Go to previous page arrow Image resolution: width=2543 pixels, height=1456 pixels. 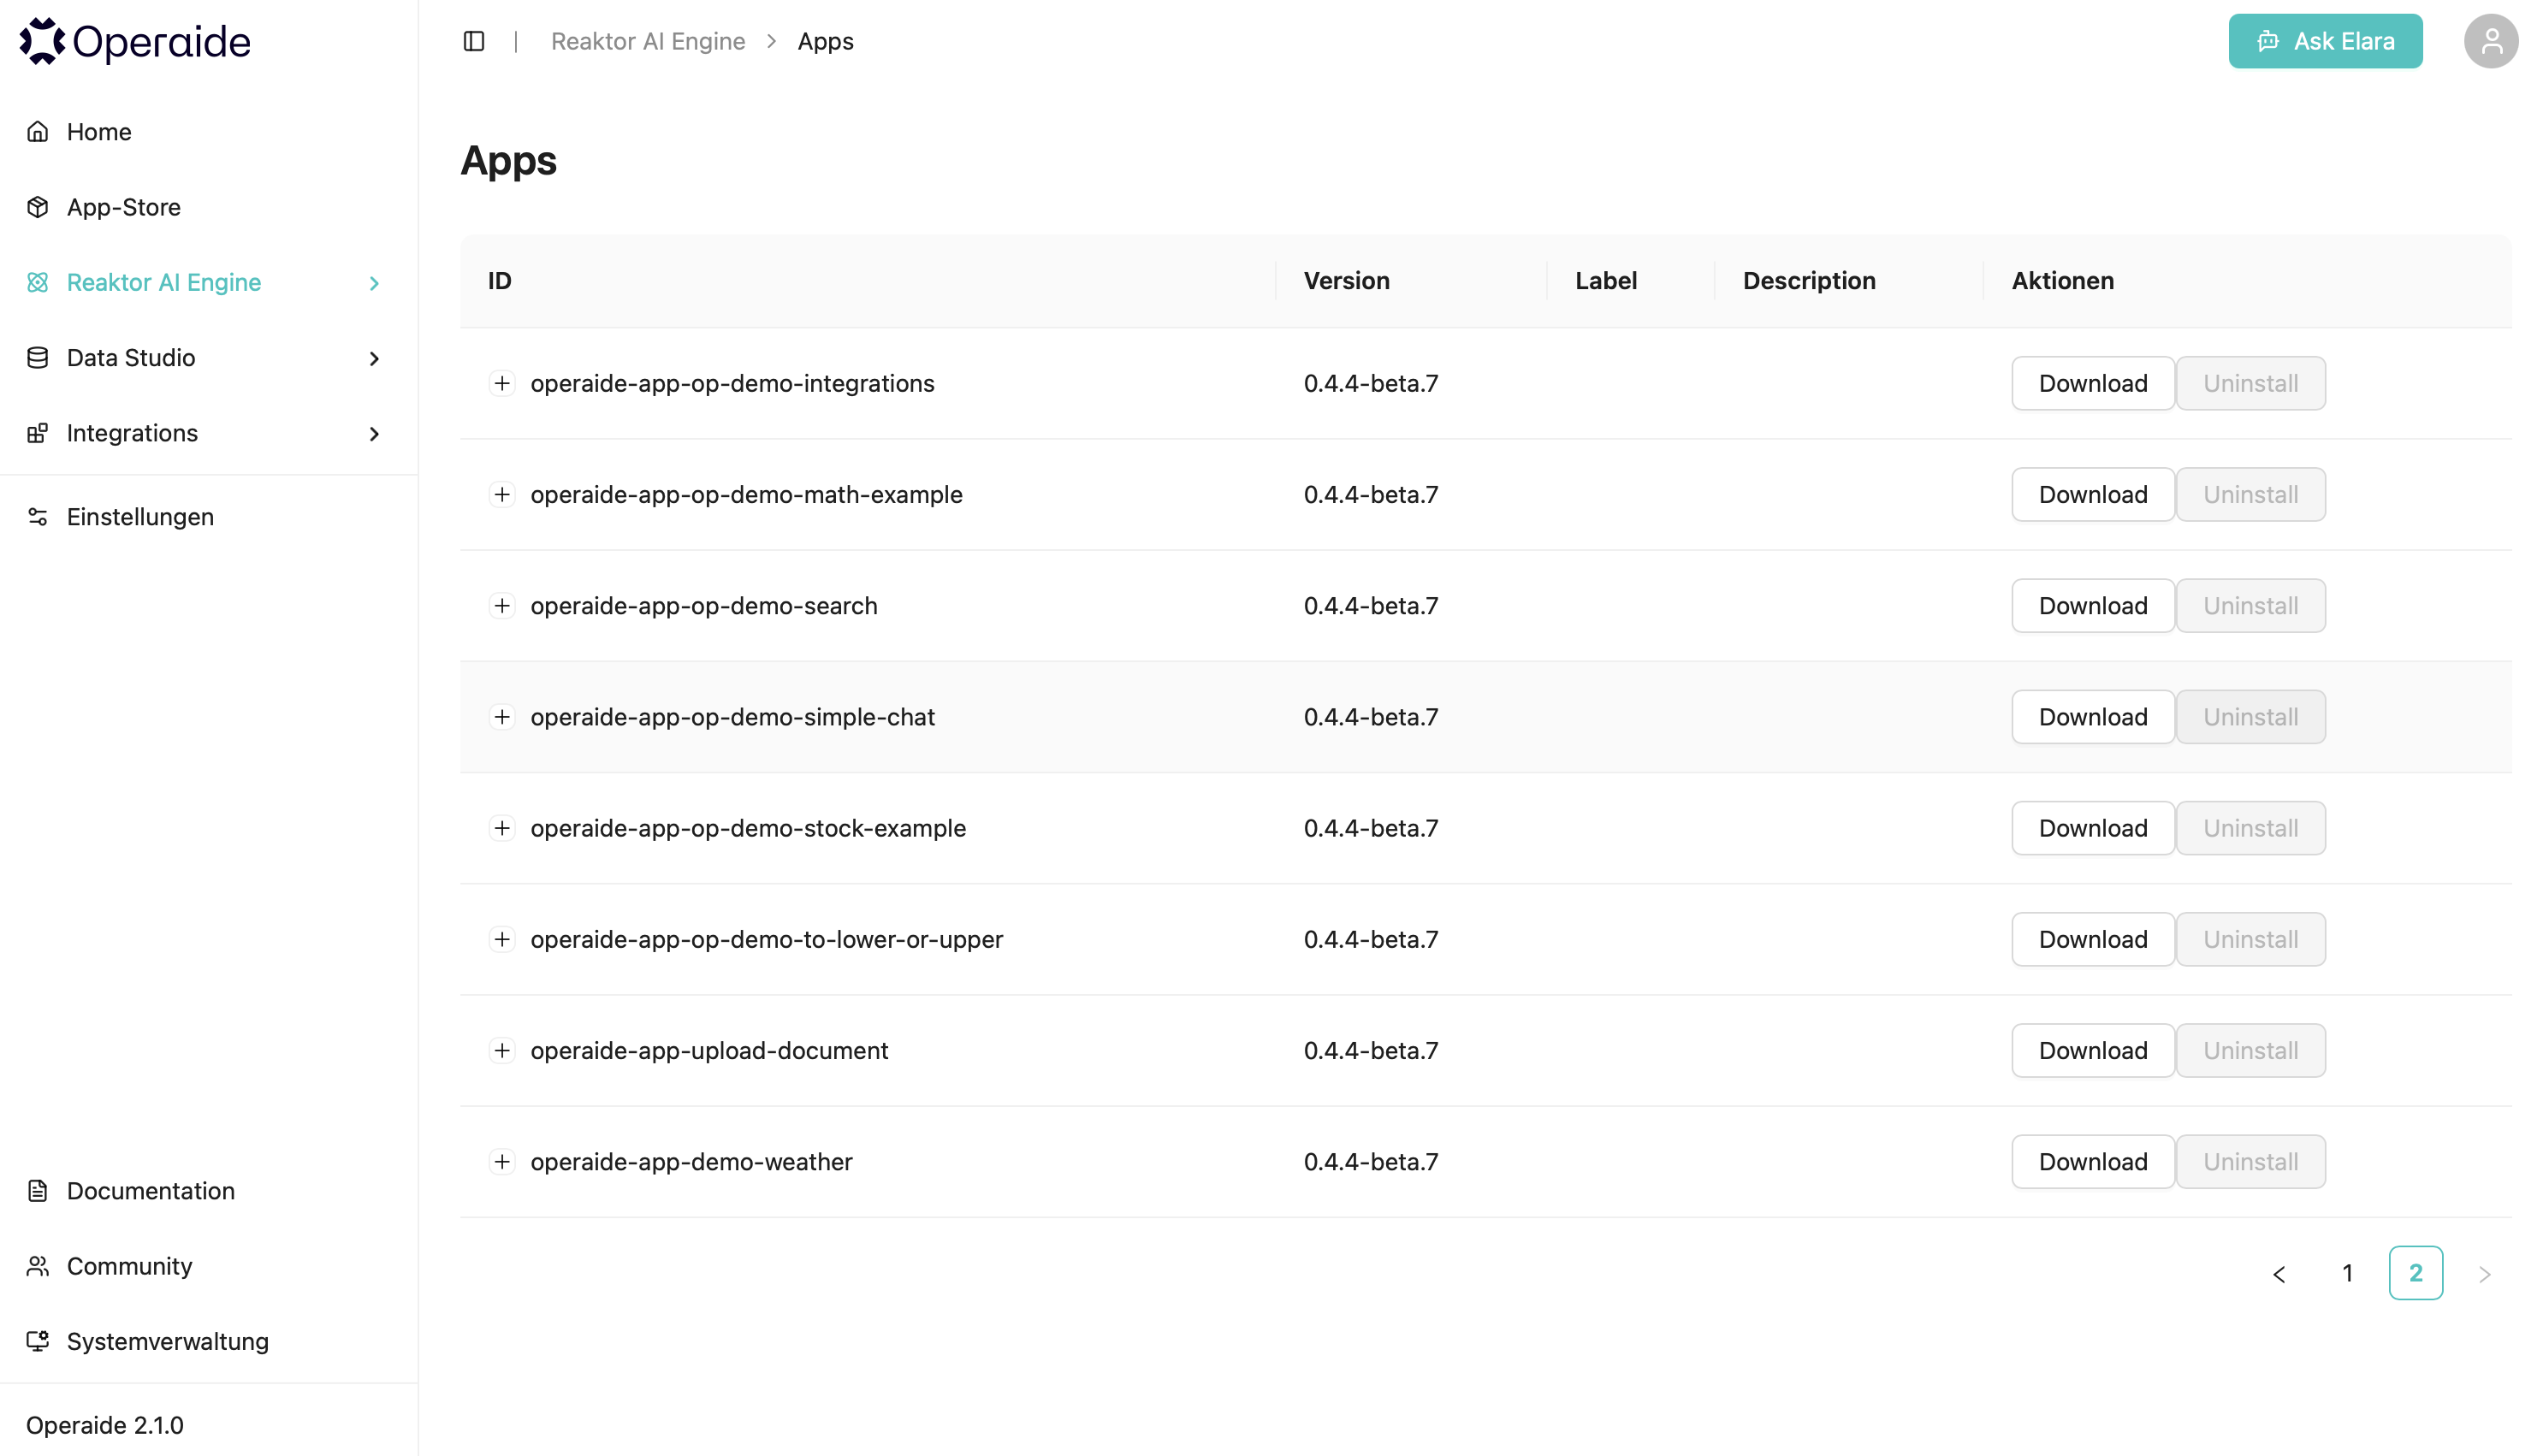click(2279, 1274)
